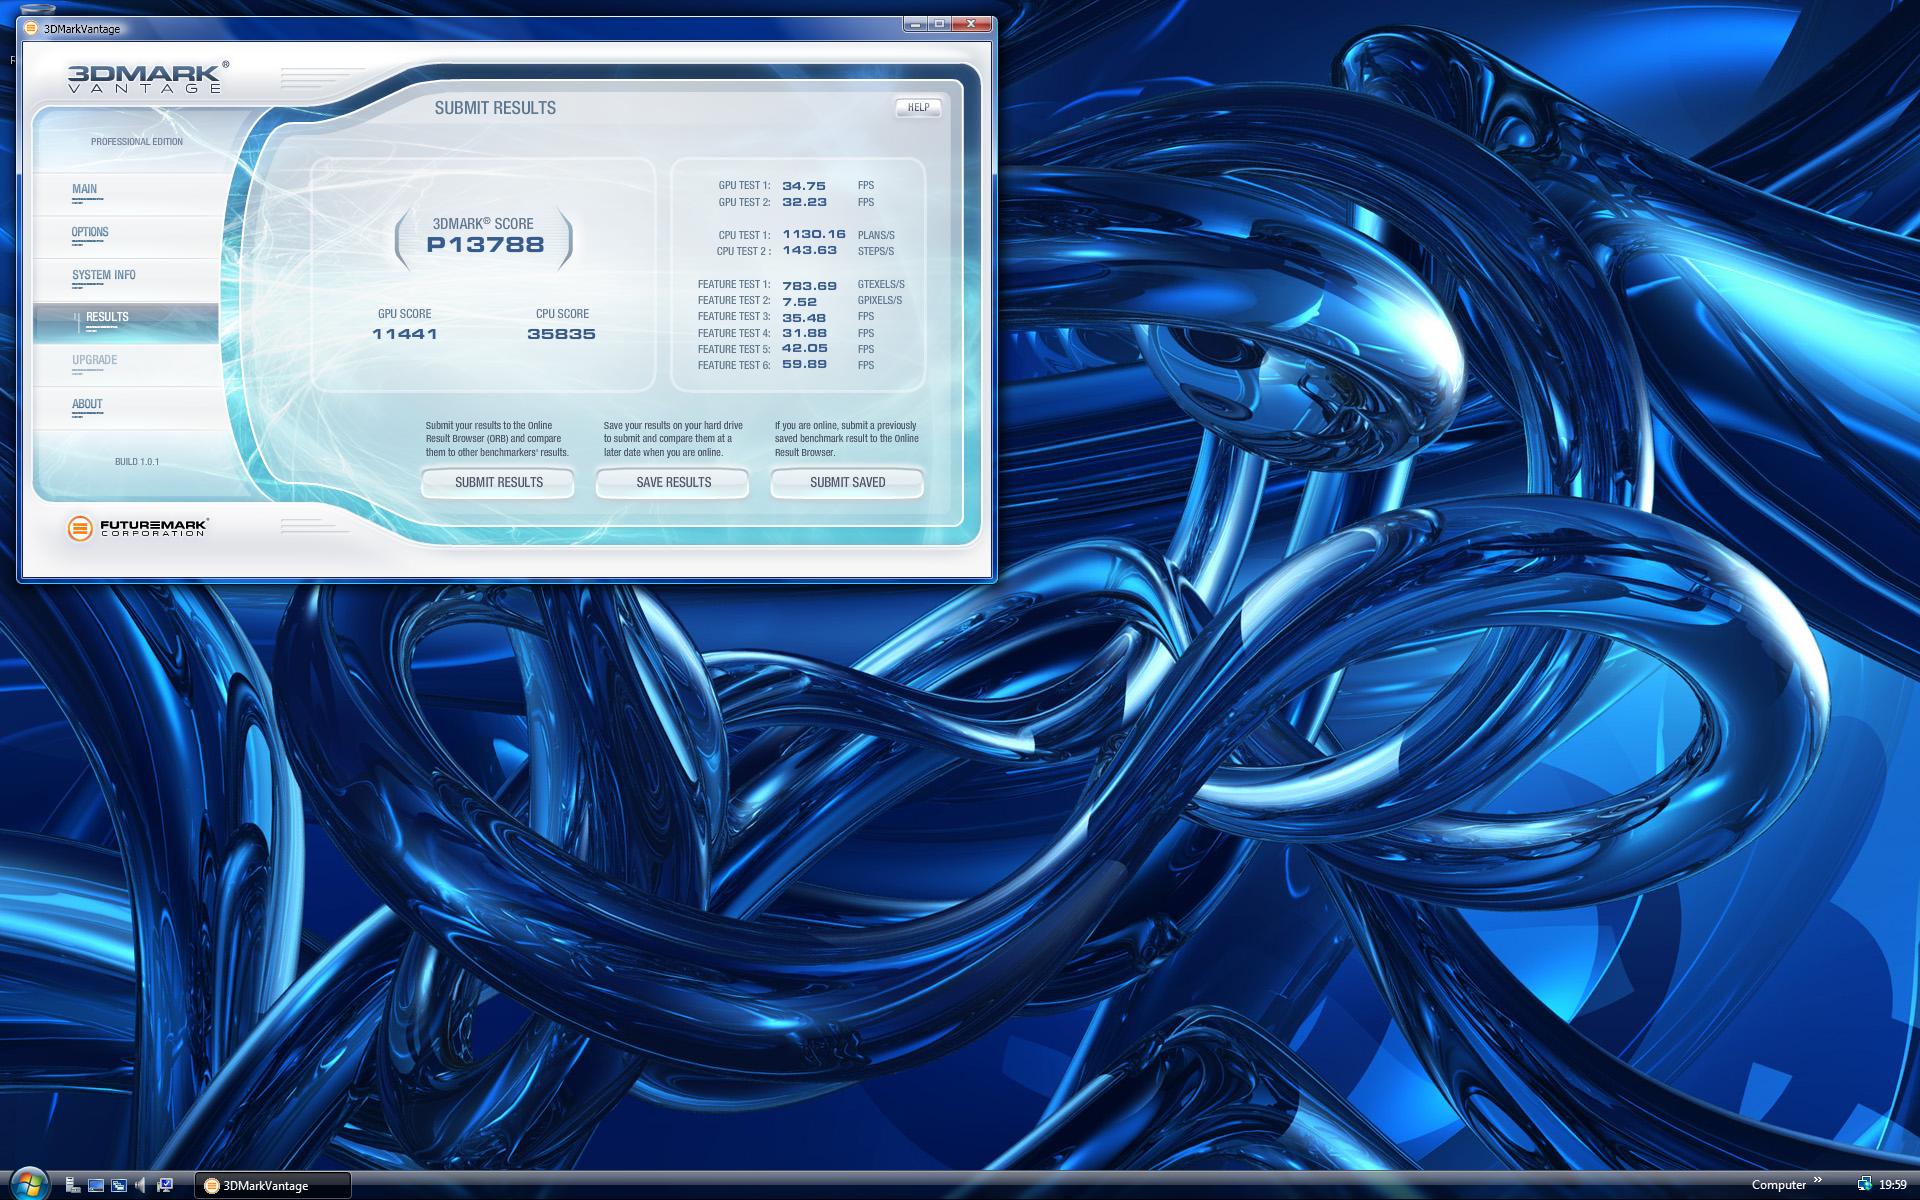Close the 3DMarkVantage window
Viewport: 1920px width, 1200px height.
[x=971, y=24]
